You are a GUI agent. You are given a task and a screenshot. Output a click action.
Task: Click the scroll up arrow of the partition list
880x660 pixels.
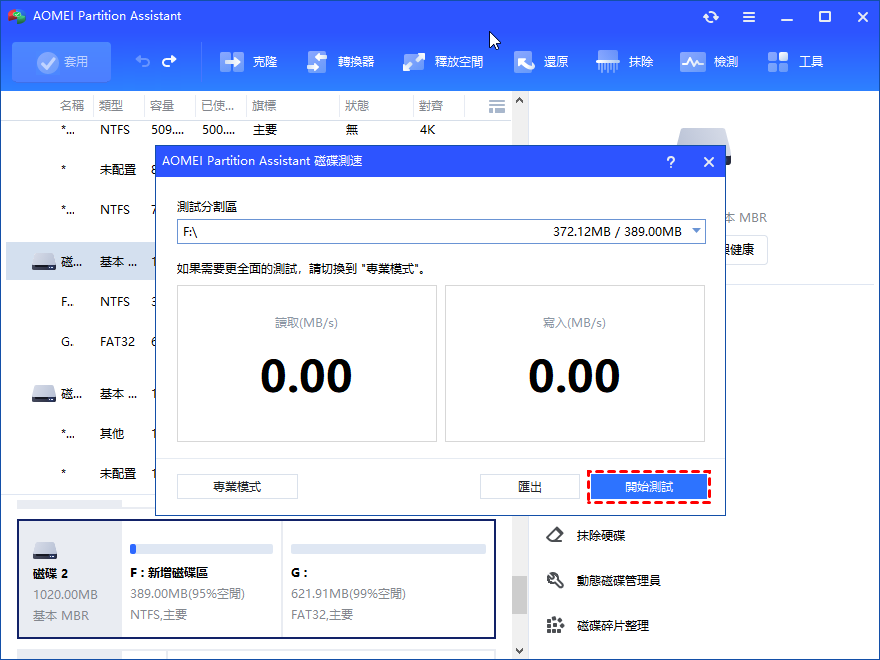519,100
